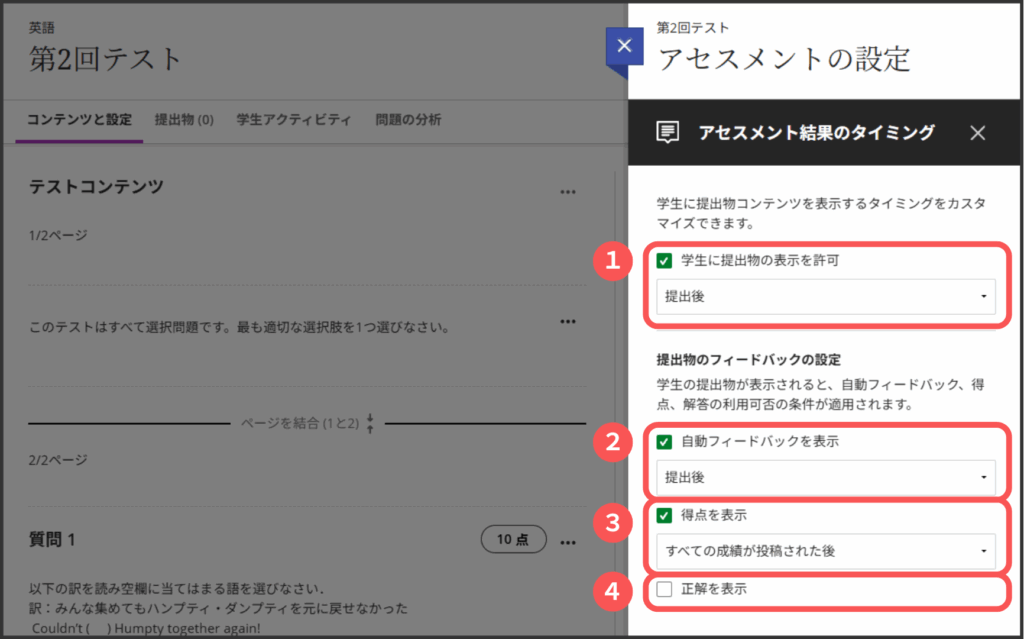The image size is (1024, 639).
Task: Close the アセスメント結果のタイミング header
Action: (977, 133)
